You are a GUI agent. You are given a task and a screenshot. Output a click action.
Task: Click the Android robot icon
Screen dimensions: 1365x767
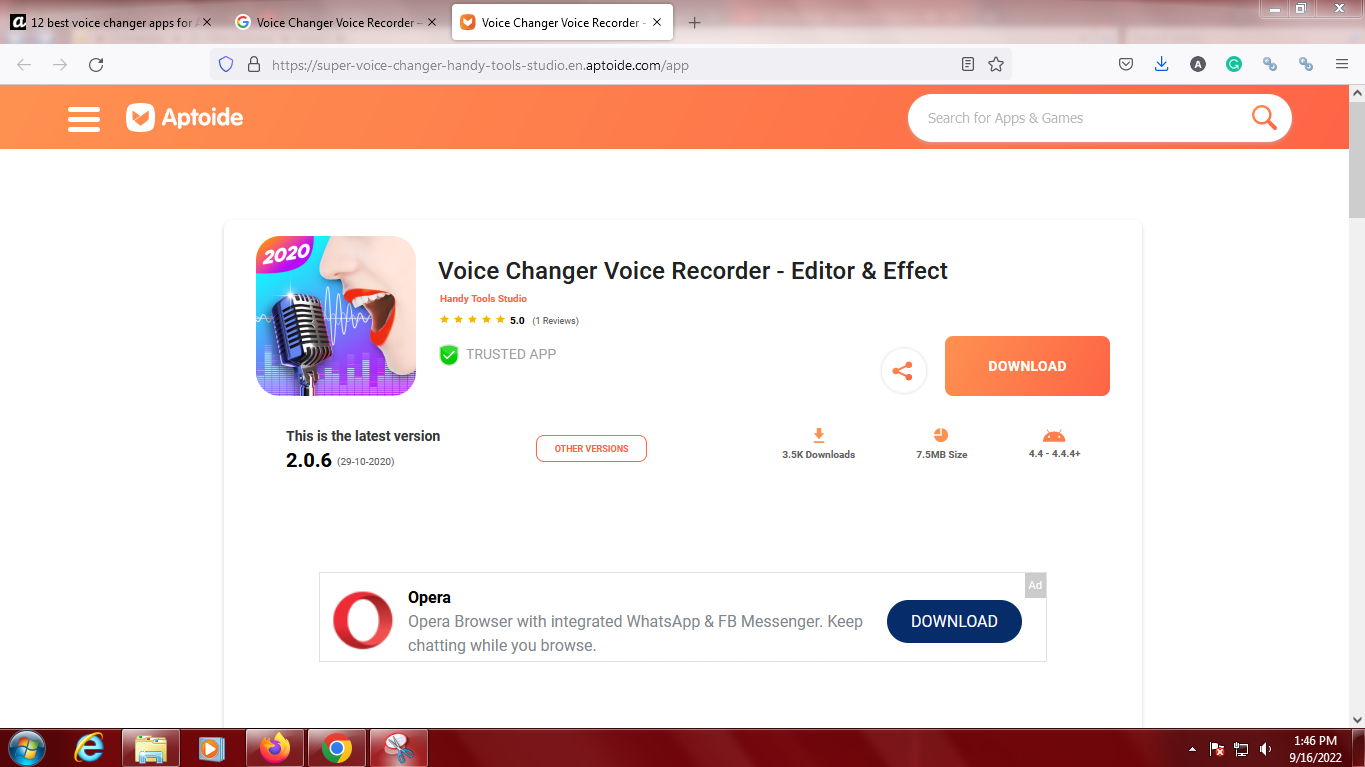[x=1054, y=436]
